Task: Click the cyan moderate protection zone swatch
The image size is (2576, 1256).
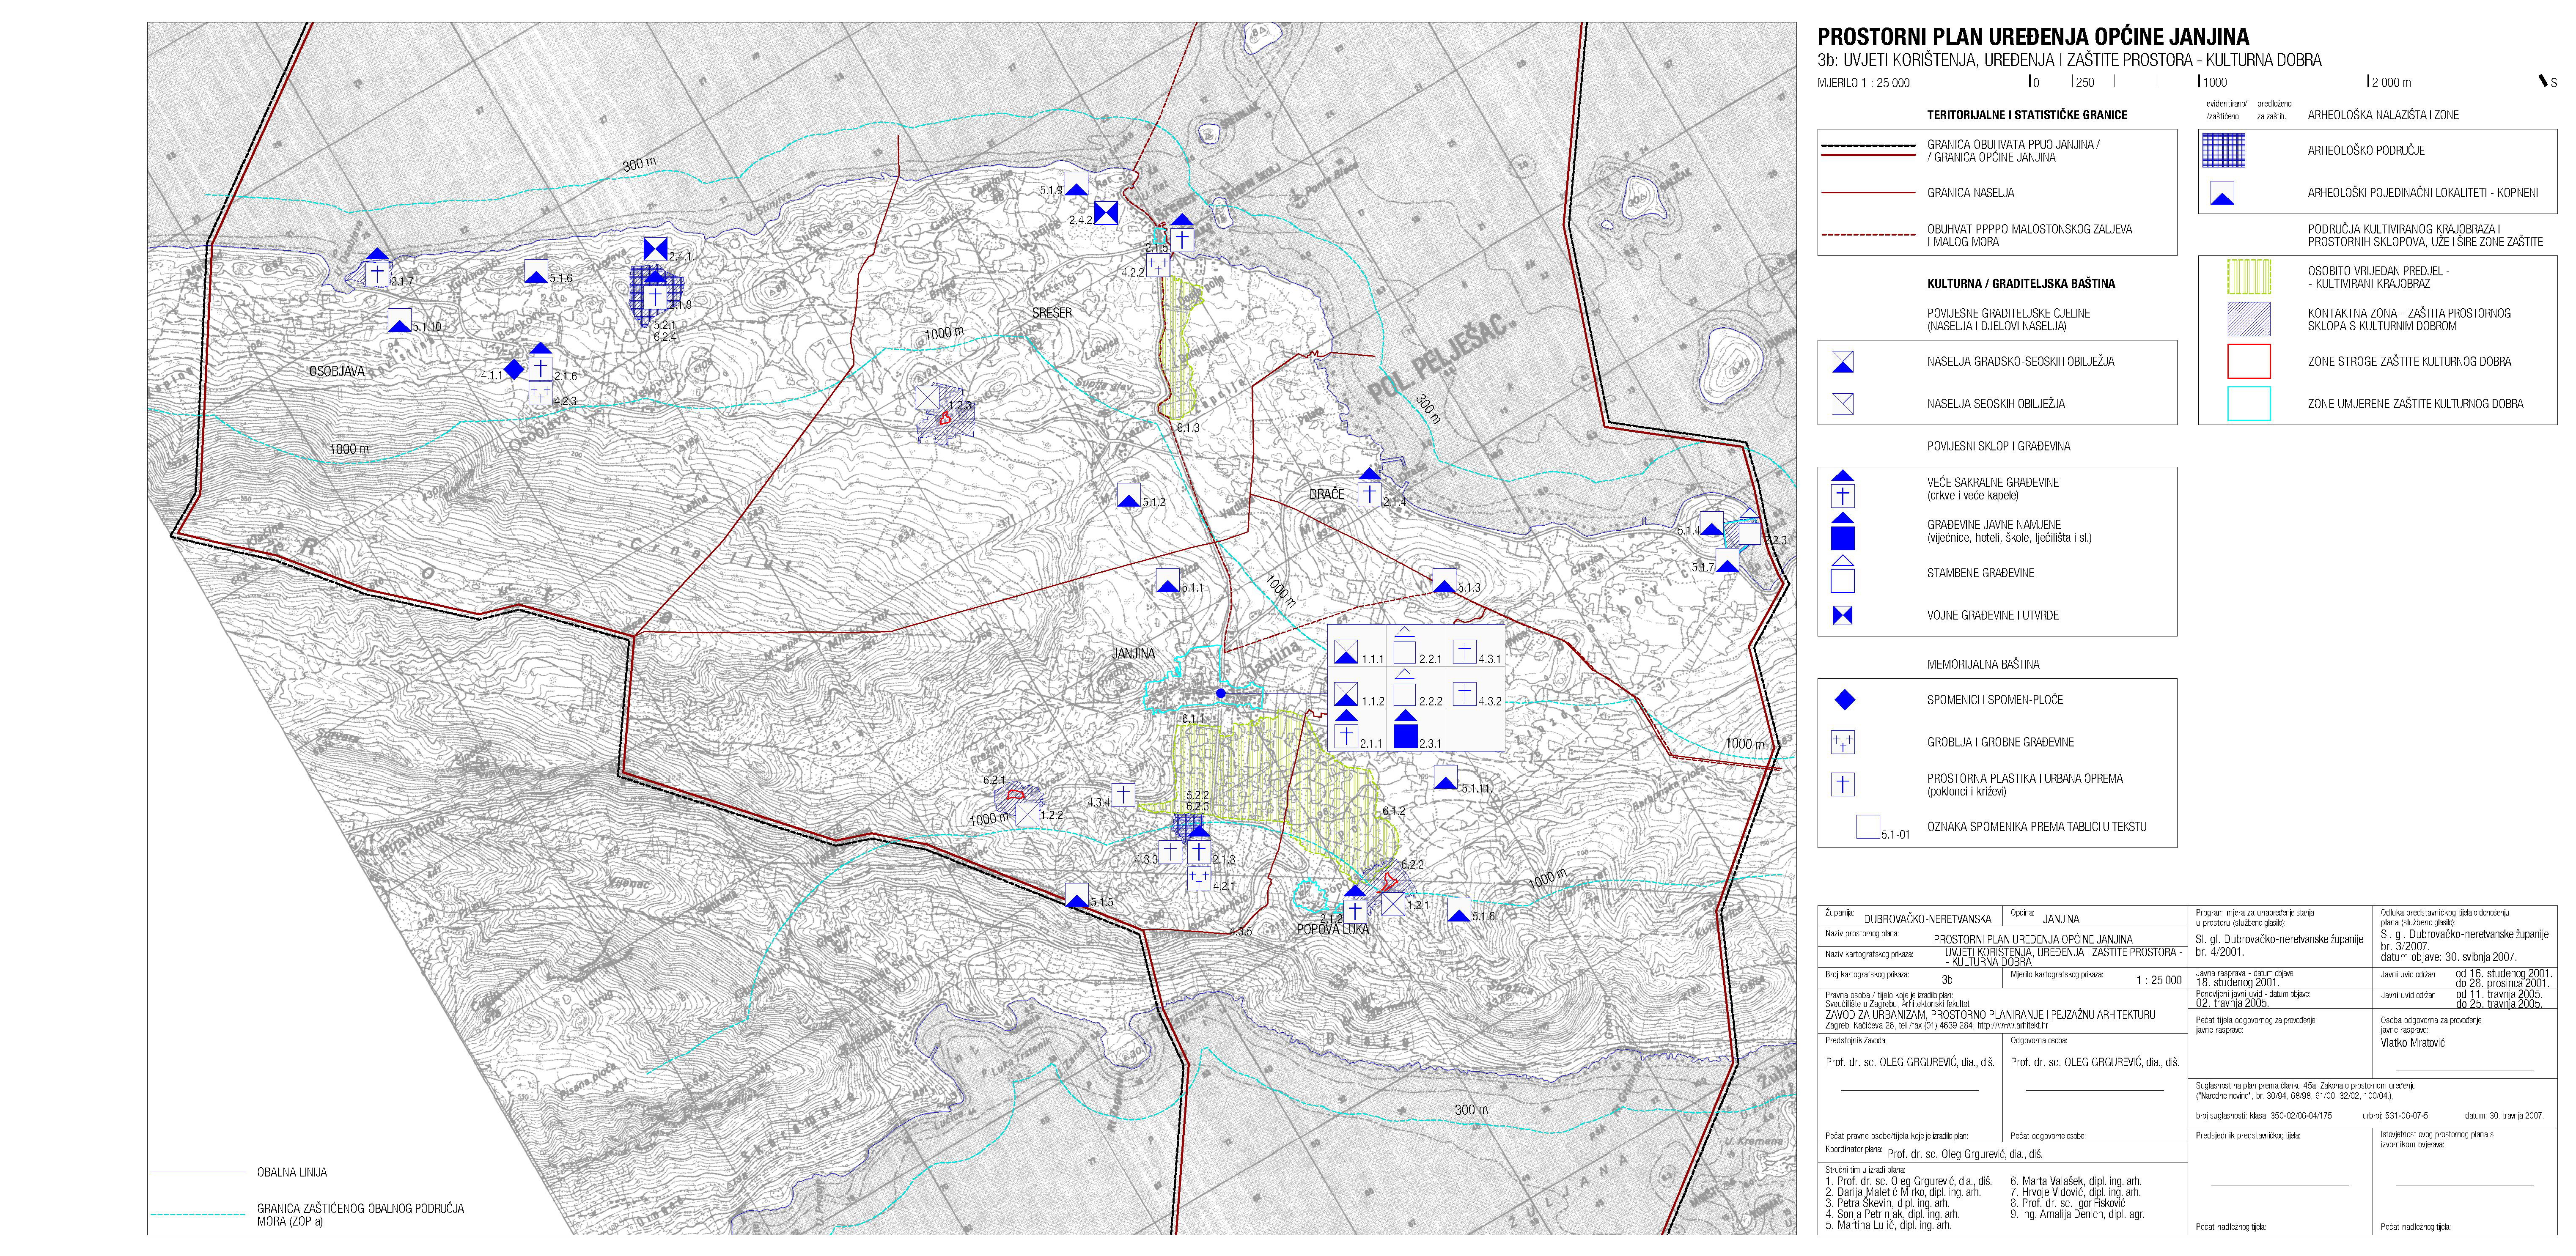Action: tap(2249, 403)
